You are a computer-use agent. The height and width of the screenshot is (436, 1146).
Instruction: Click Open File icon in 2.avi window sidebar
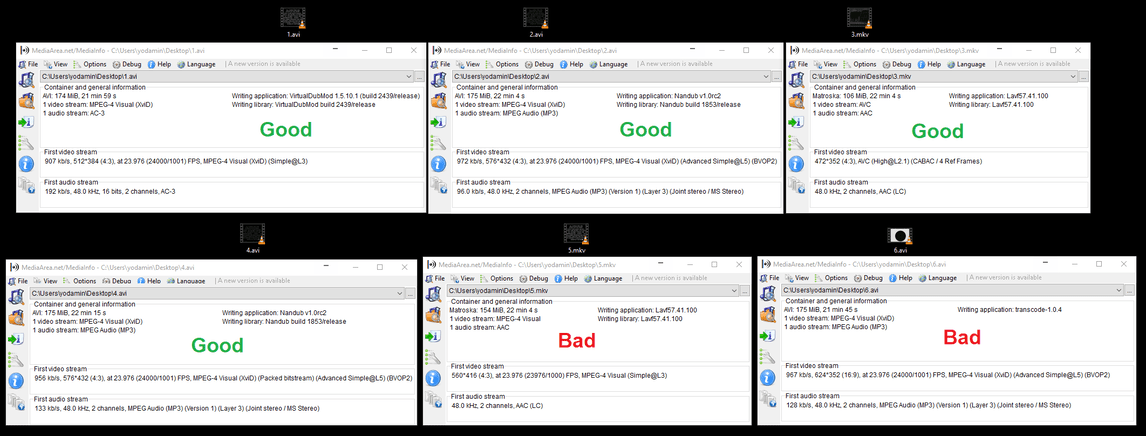[438, 80]
